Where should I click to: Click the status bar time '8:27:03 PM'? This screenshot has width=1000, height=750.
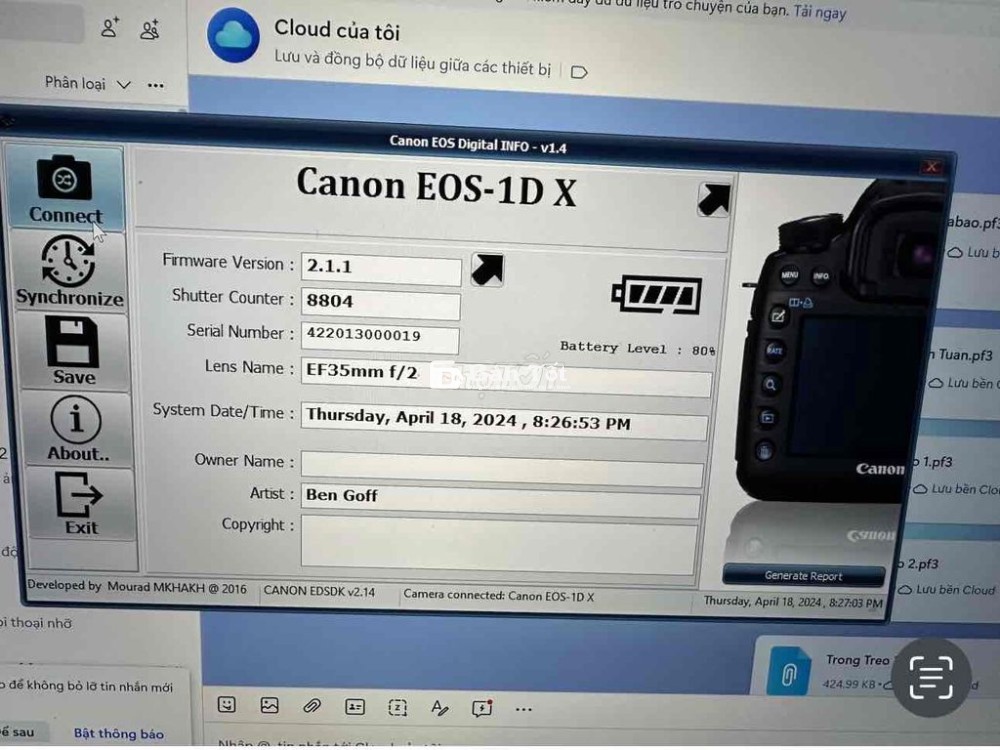[855, 603]
